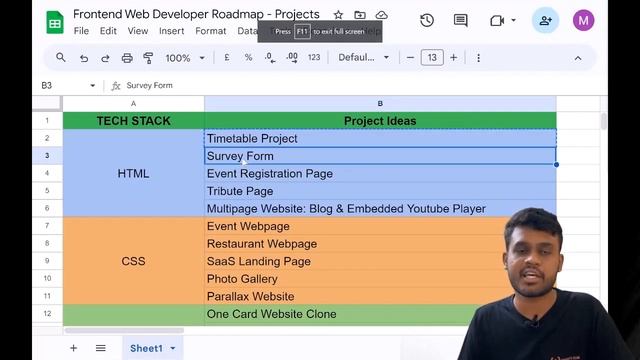Format cell as percent

248,58
